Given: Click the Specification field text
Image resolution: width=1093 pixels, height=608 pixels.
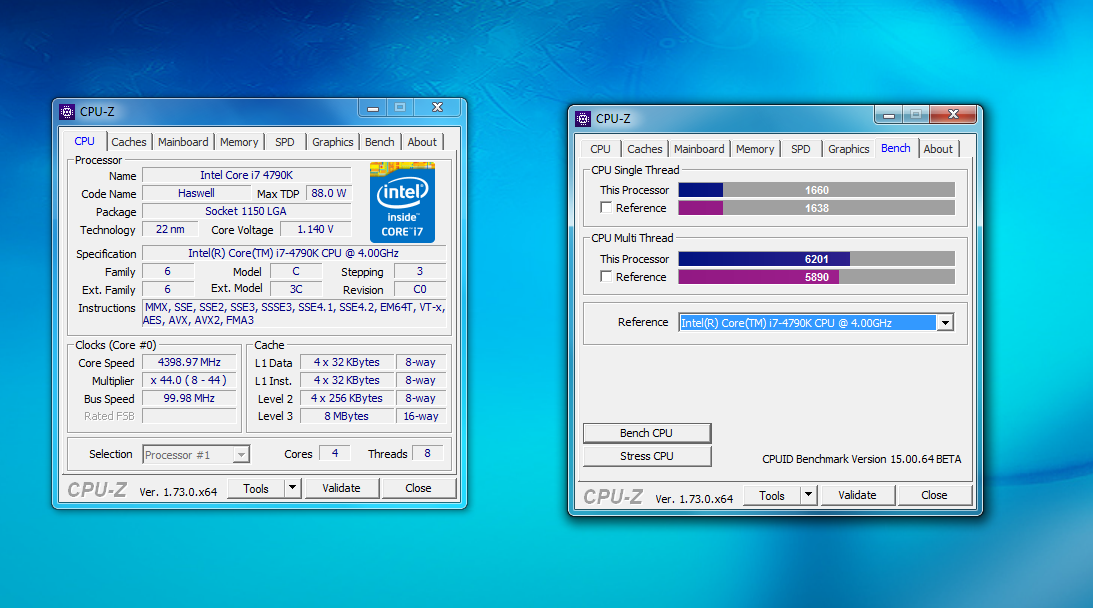Looking at the screenshot, I should point(293,253).
